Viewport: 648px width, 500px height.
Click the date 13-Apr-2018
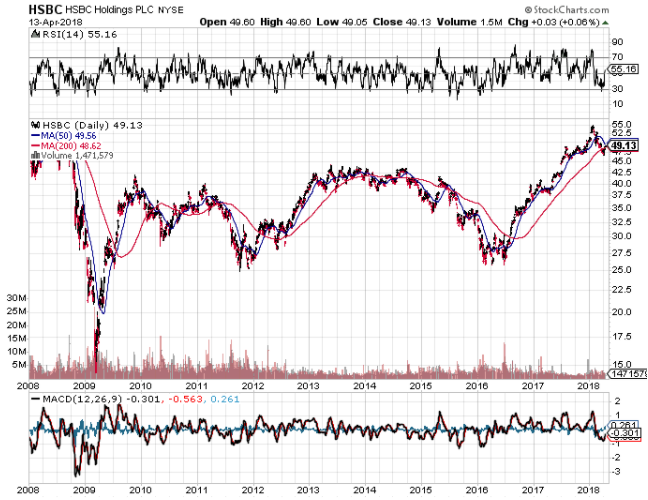tap(55, 22)
